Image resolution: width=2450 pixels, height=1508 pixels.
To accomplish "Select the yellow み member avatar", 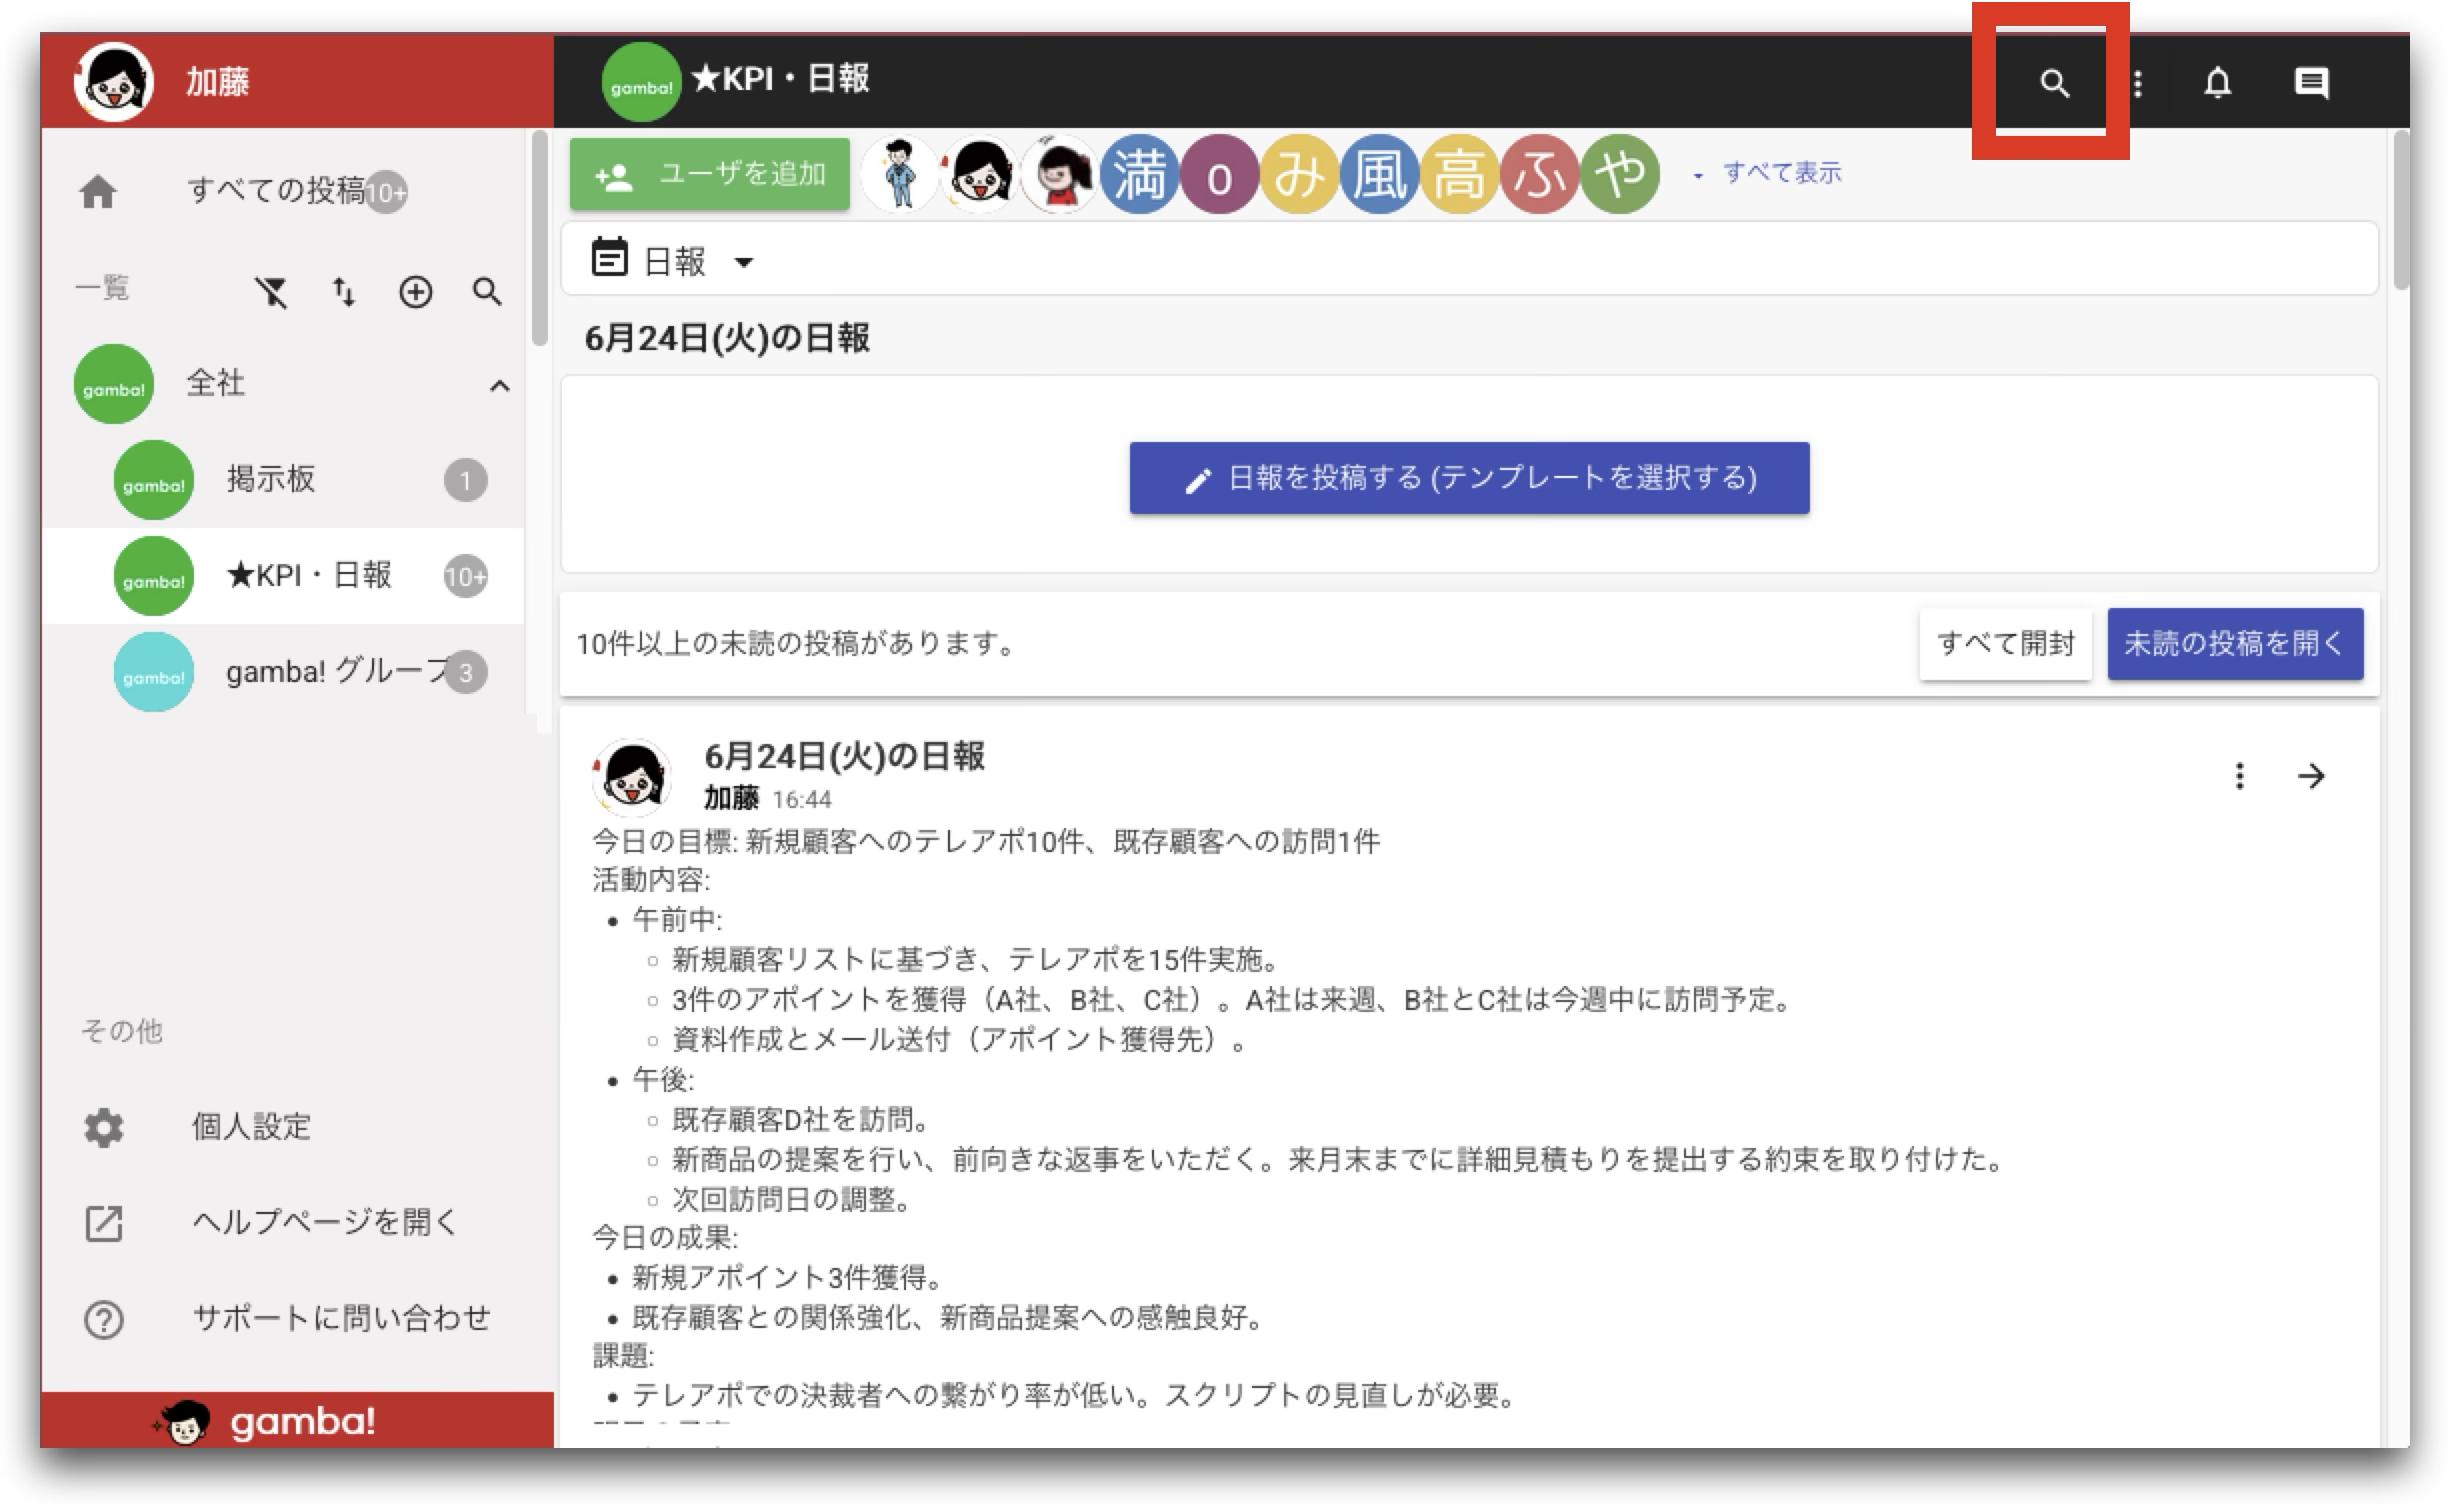I will (x=1299, y=174).
